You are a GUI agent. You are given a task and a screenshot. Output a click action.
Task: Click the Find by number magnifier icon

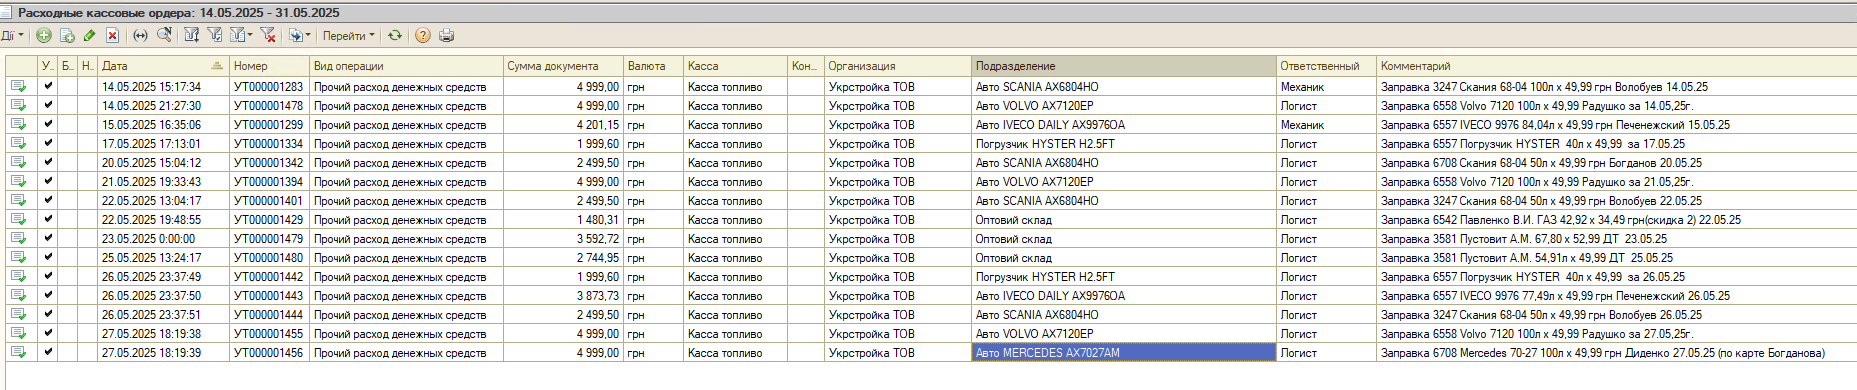tap(164, 36)
